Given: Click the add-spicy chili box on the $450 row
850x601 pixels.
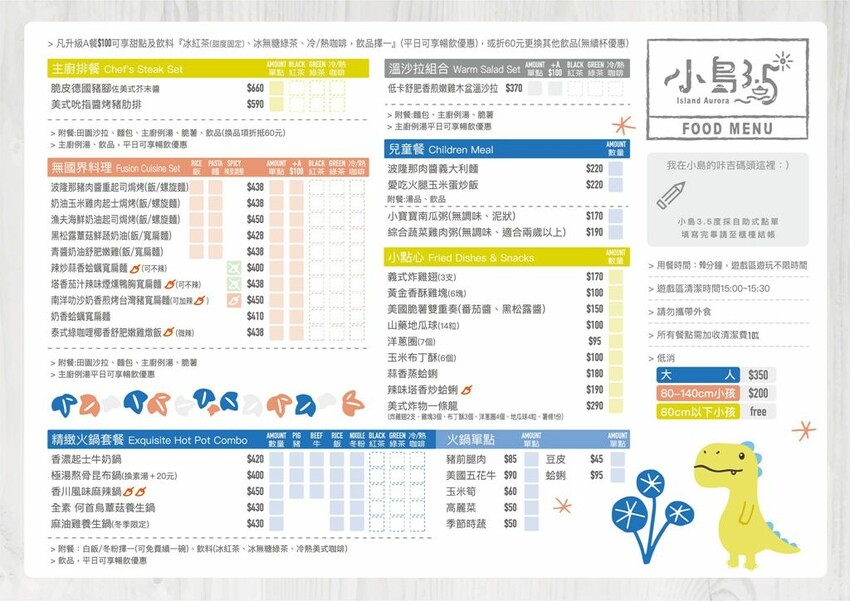Looking at the screenshot, I should [234, 299].
